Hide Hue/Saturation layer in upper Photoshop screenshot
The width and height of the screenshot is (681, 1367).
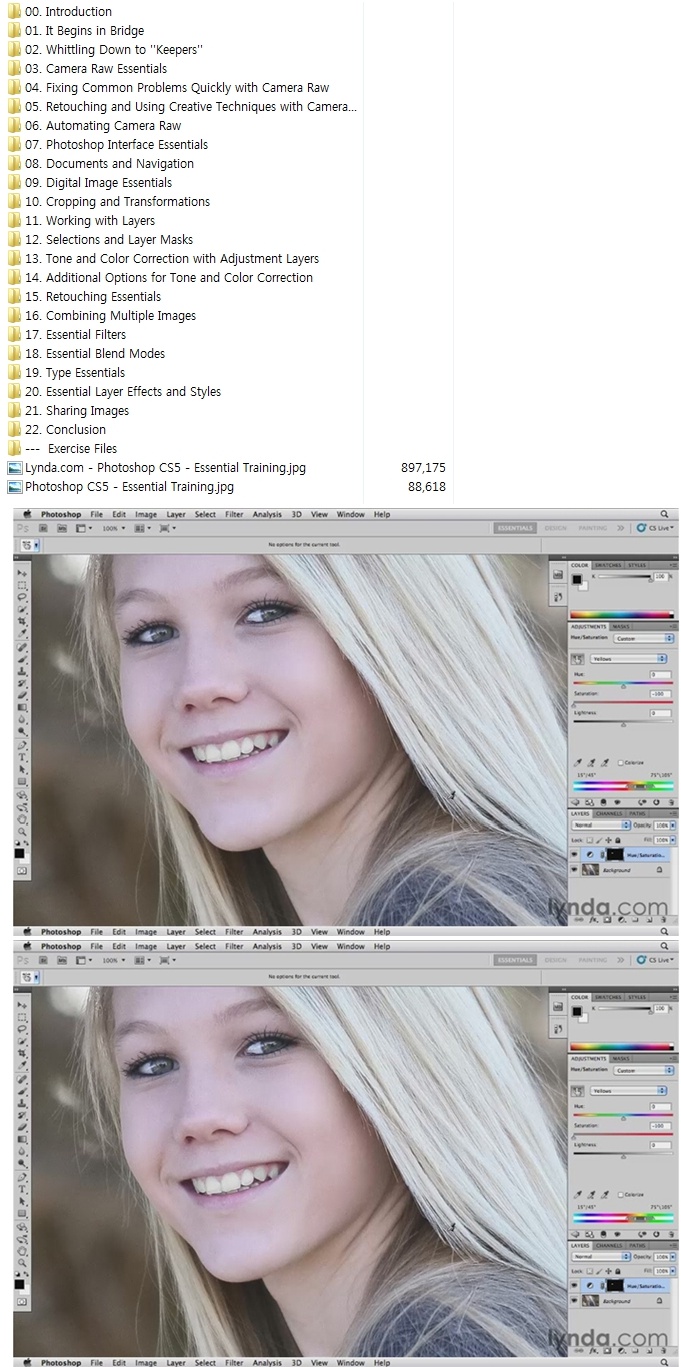click(574, 854)
